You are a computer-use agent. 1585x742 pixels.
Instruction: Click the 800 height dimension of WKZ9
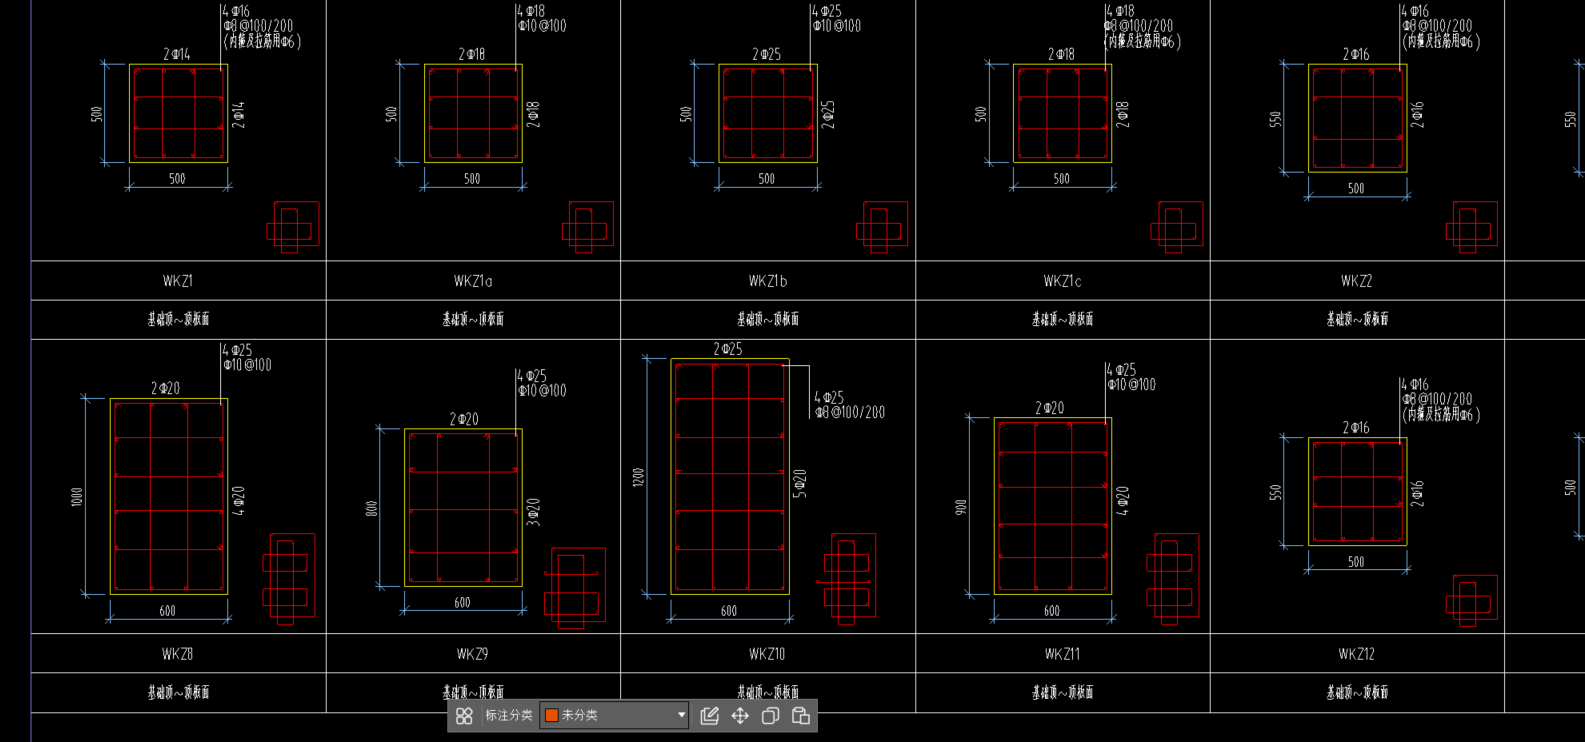[x=372, y=509]
